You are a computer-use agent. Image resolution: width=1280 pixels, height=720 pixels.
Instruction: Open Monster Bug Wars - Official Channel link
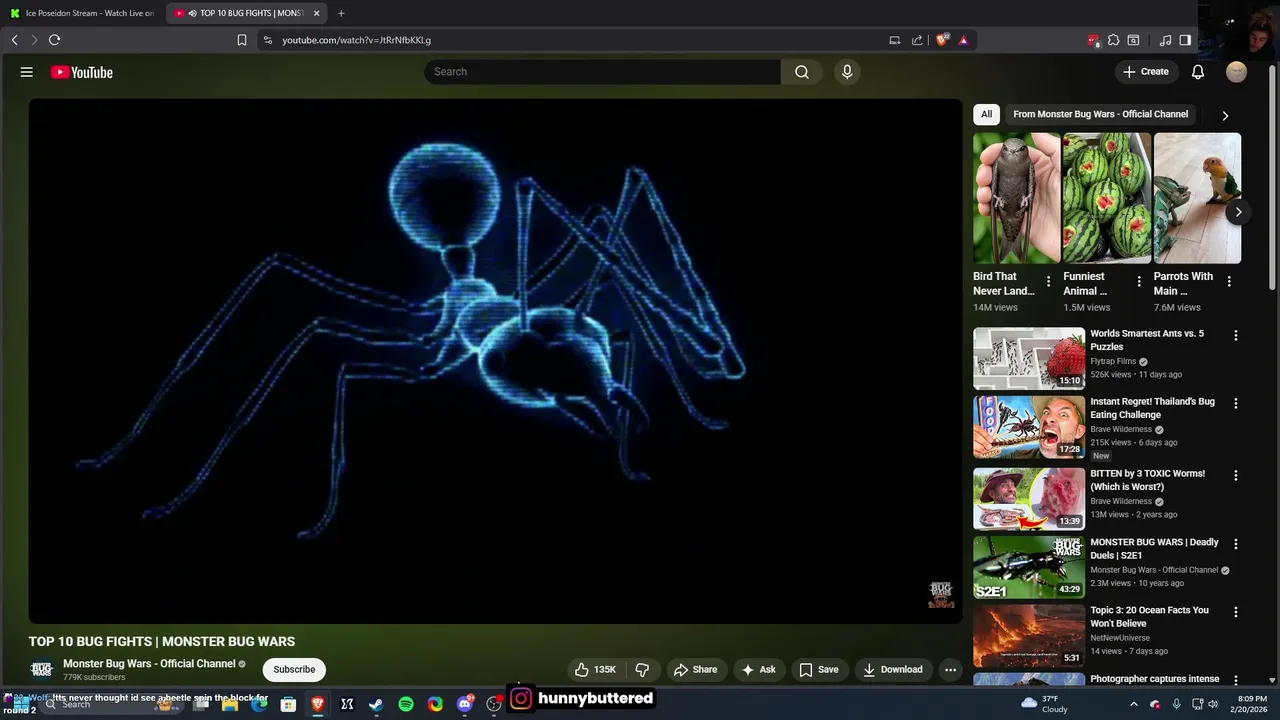point(149,664)
